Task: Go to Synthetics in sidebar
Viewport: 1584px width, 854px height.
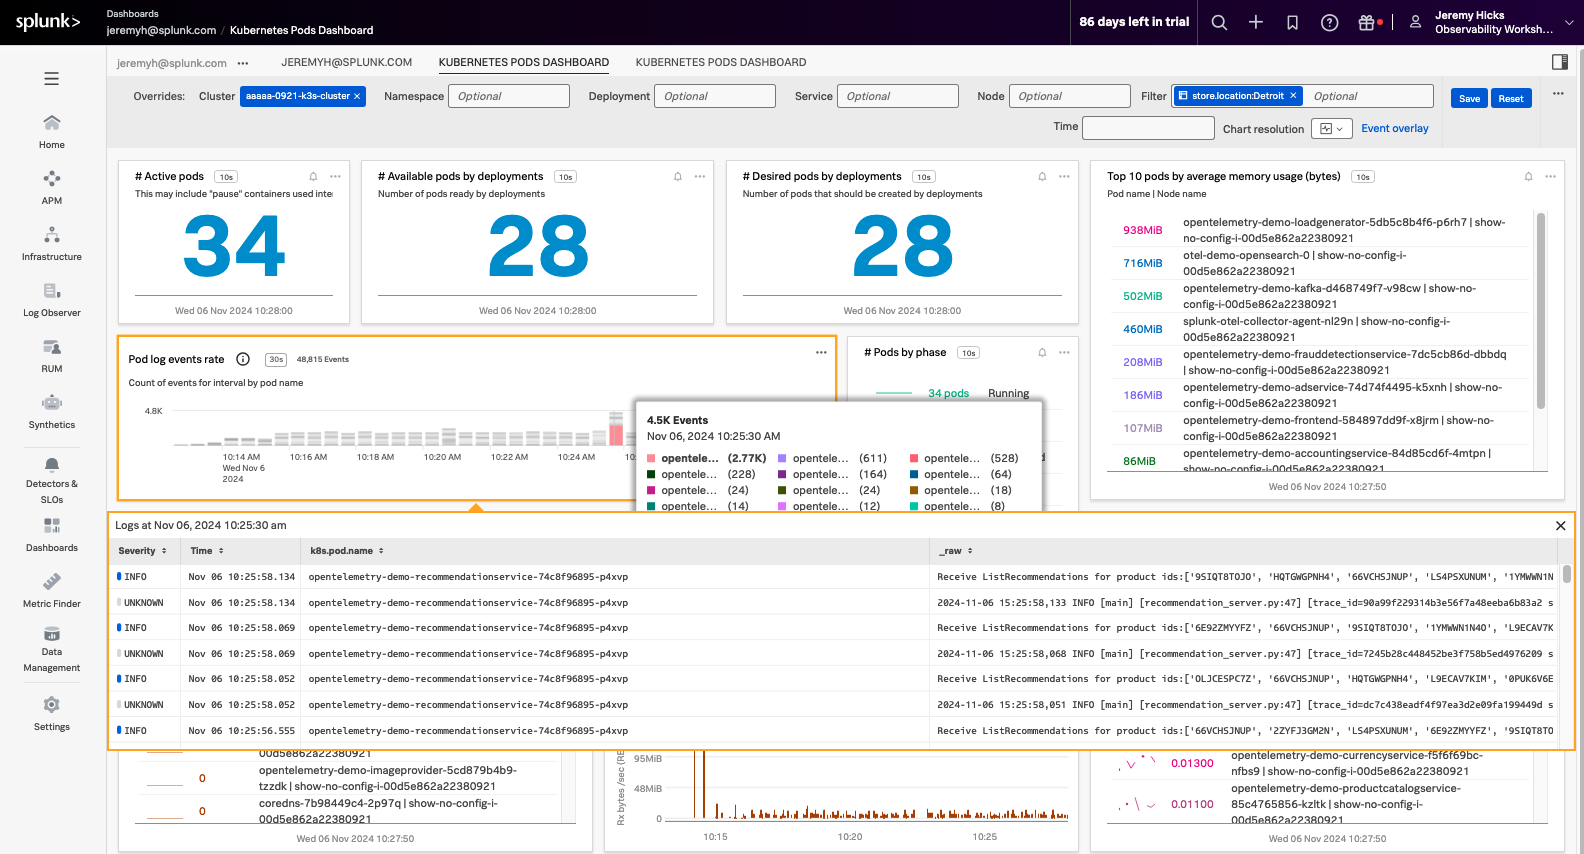Action: point(51,411)
